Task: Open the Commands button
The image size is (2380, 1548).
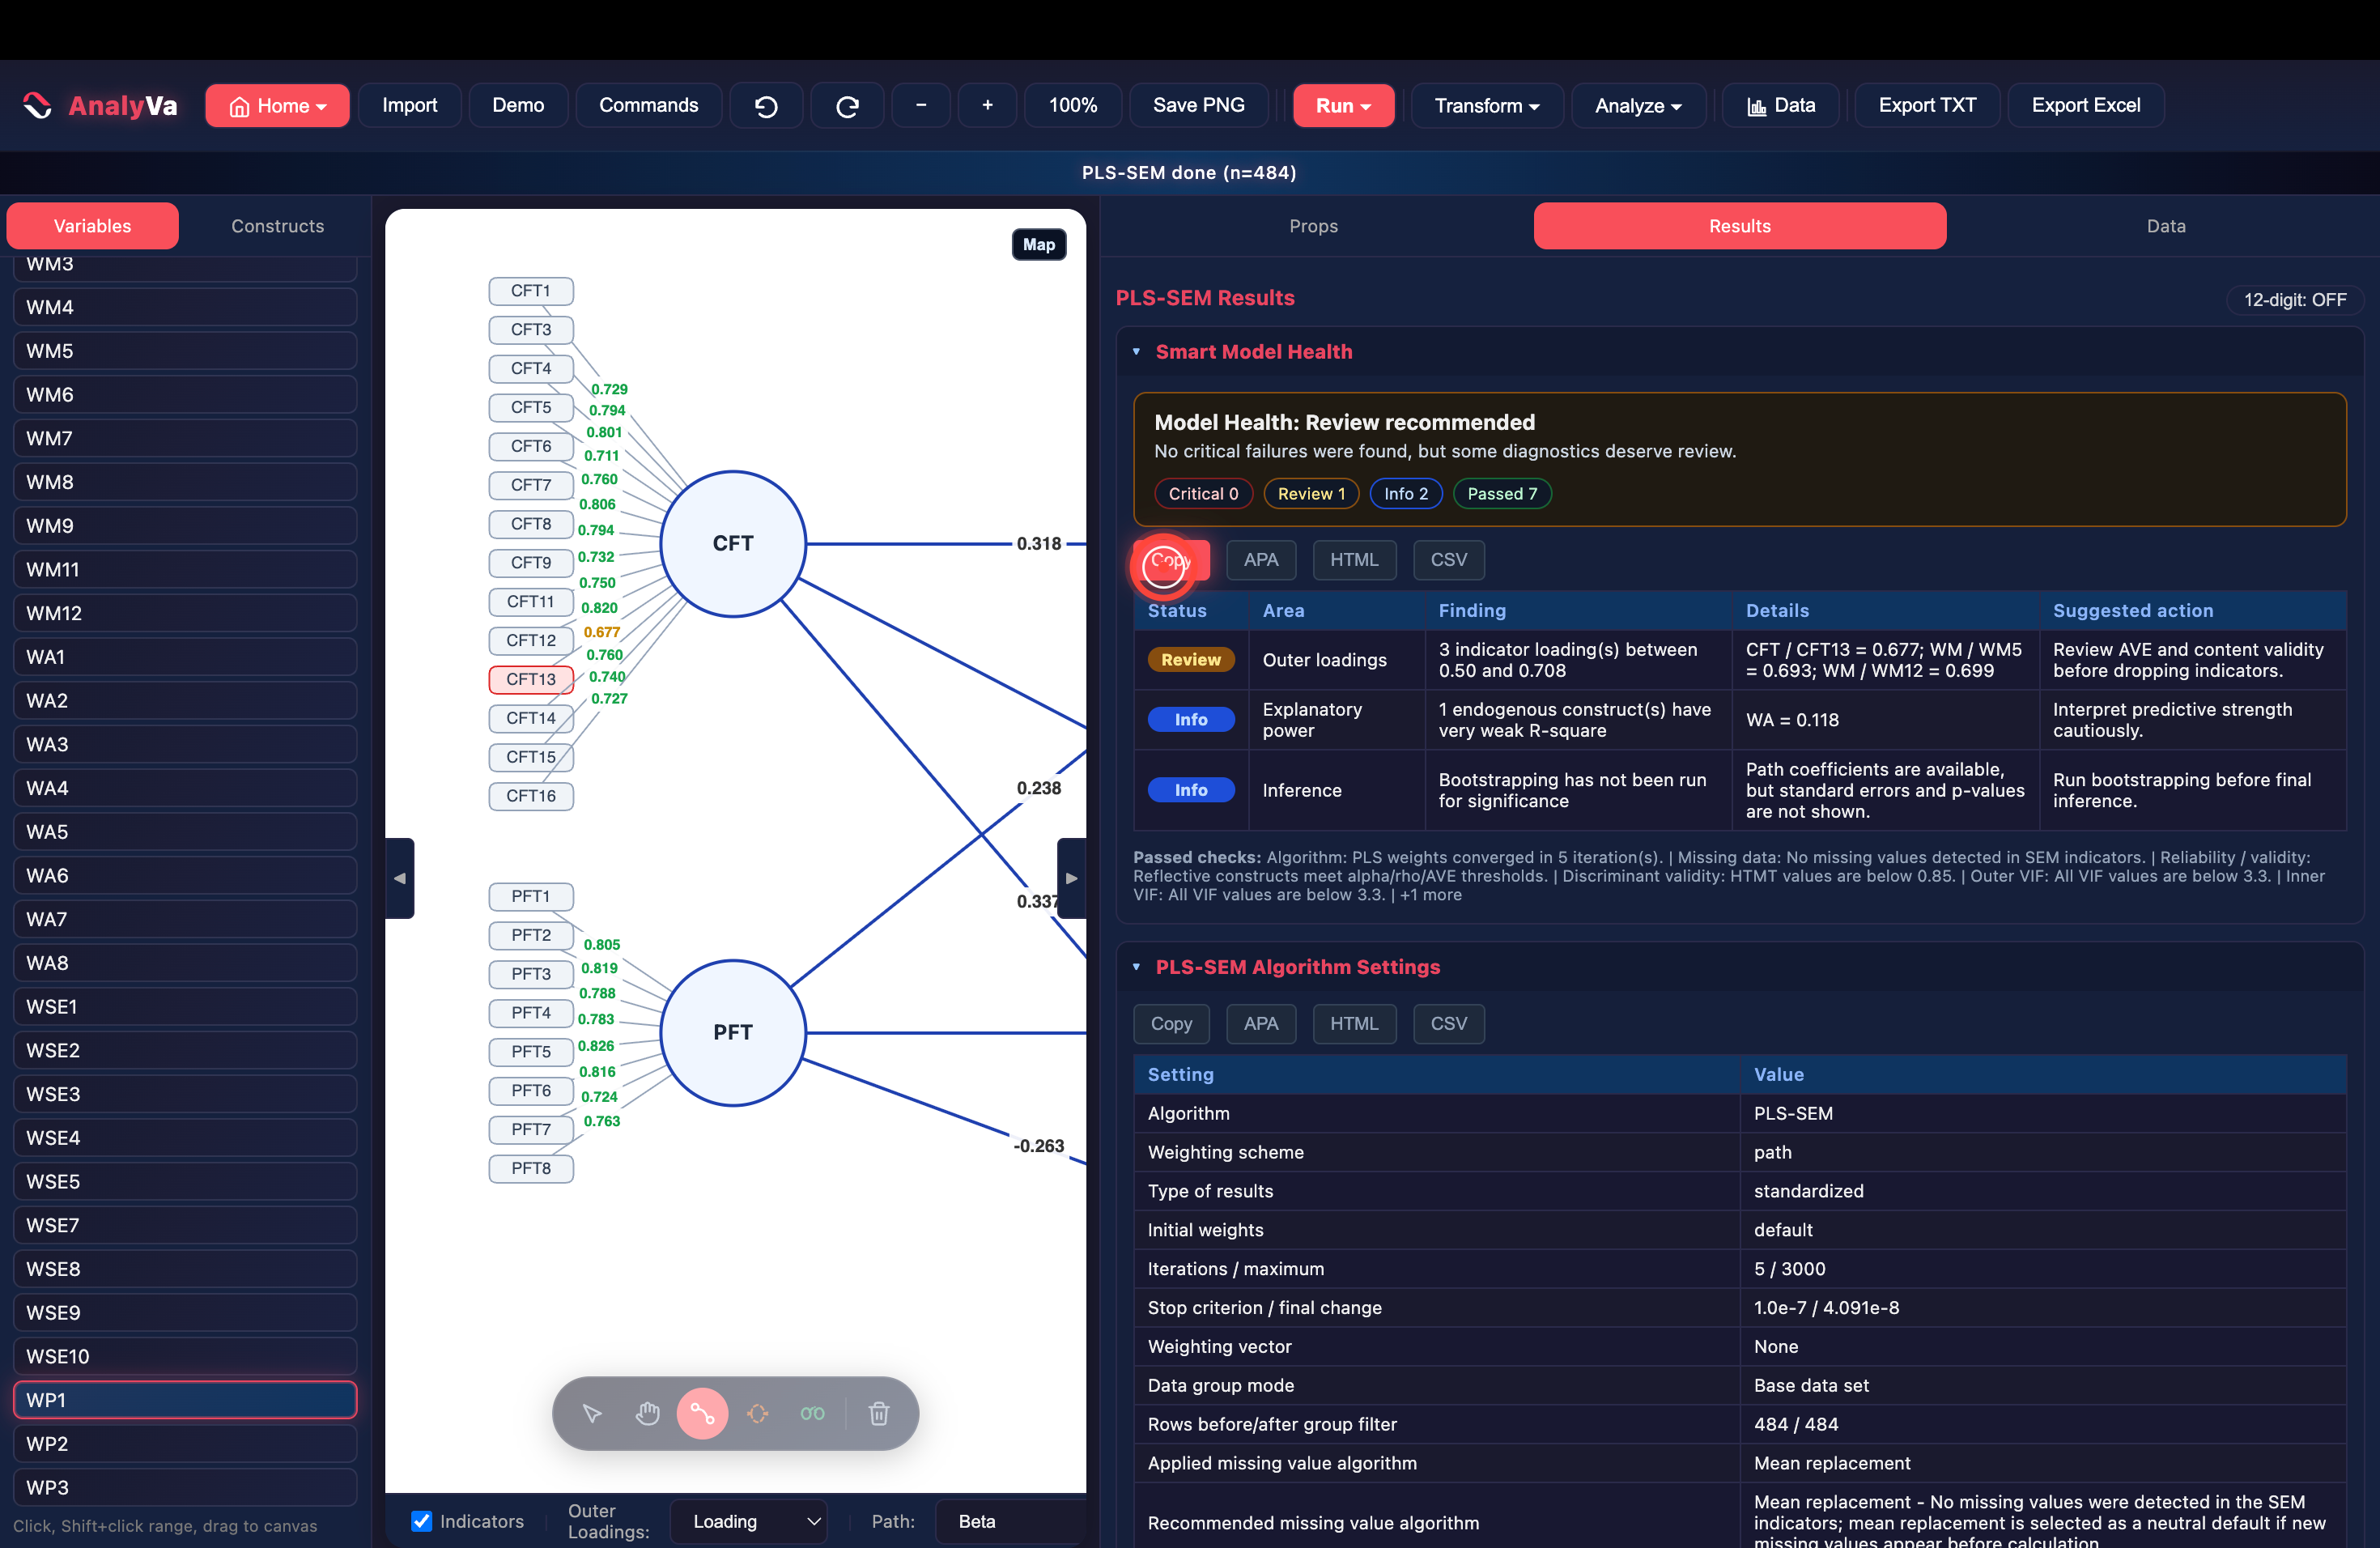Action: pos(648,105)
